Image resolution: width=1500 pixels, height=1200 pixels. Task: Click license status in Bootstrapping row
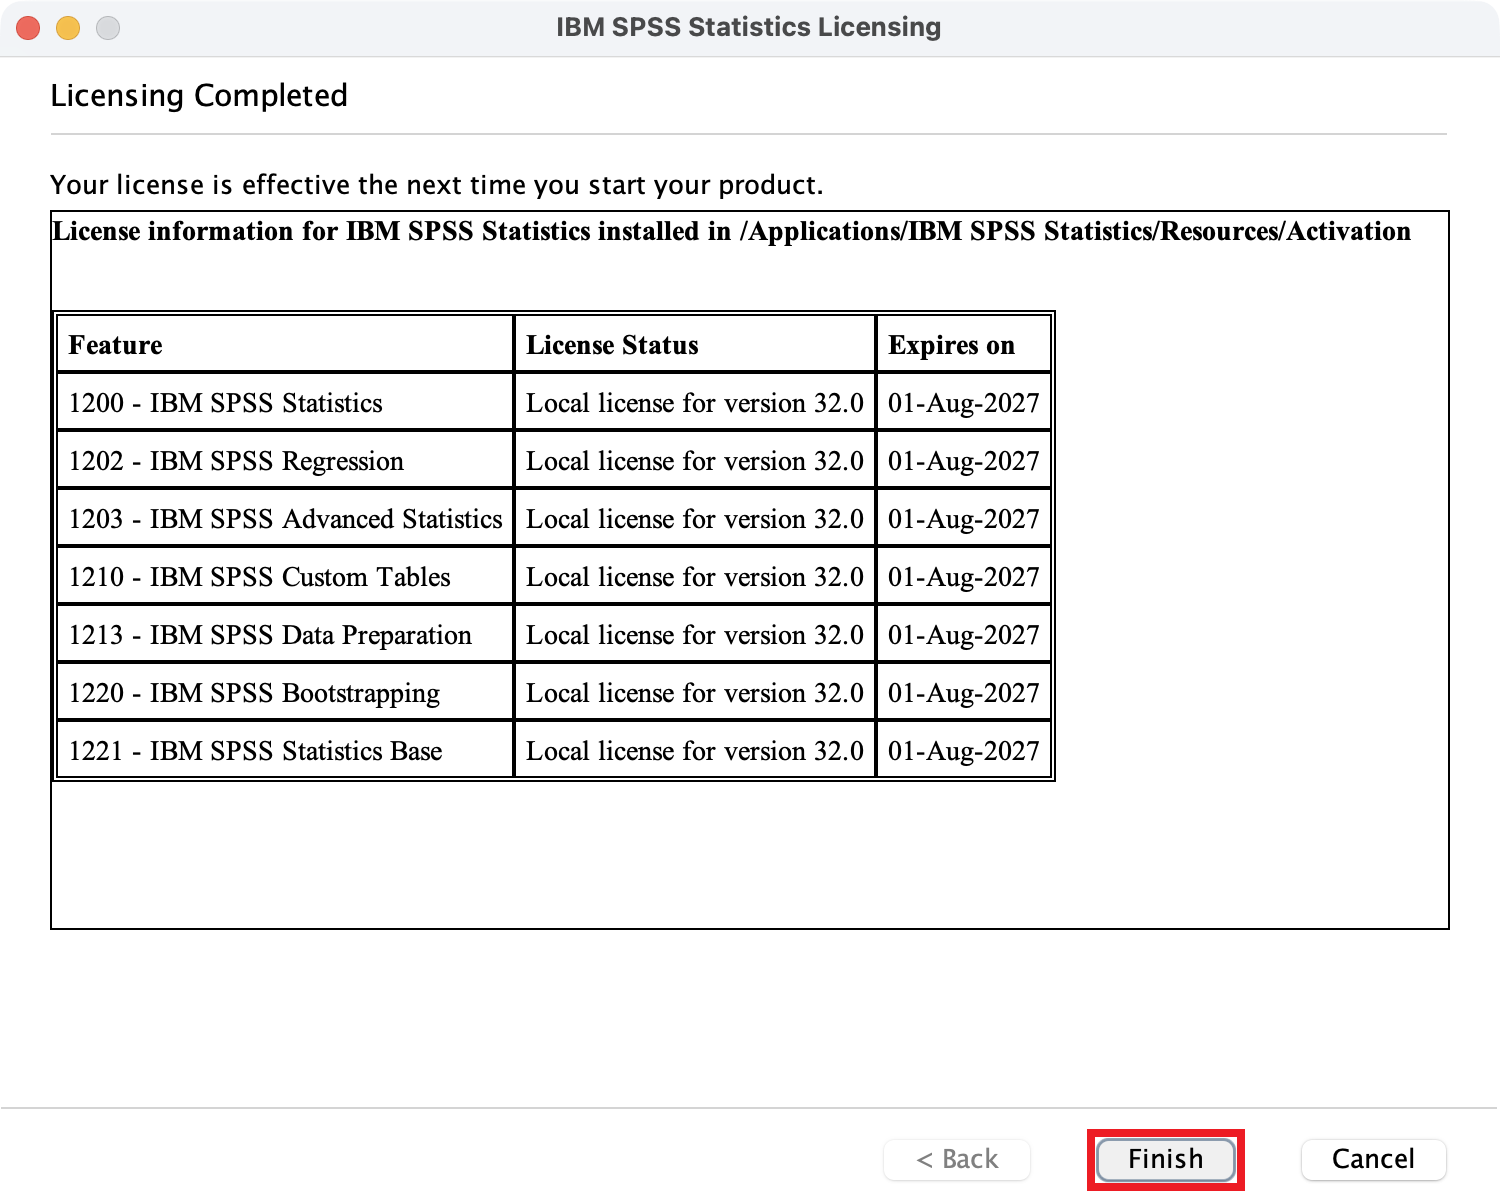point(695,693)
